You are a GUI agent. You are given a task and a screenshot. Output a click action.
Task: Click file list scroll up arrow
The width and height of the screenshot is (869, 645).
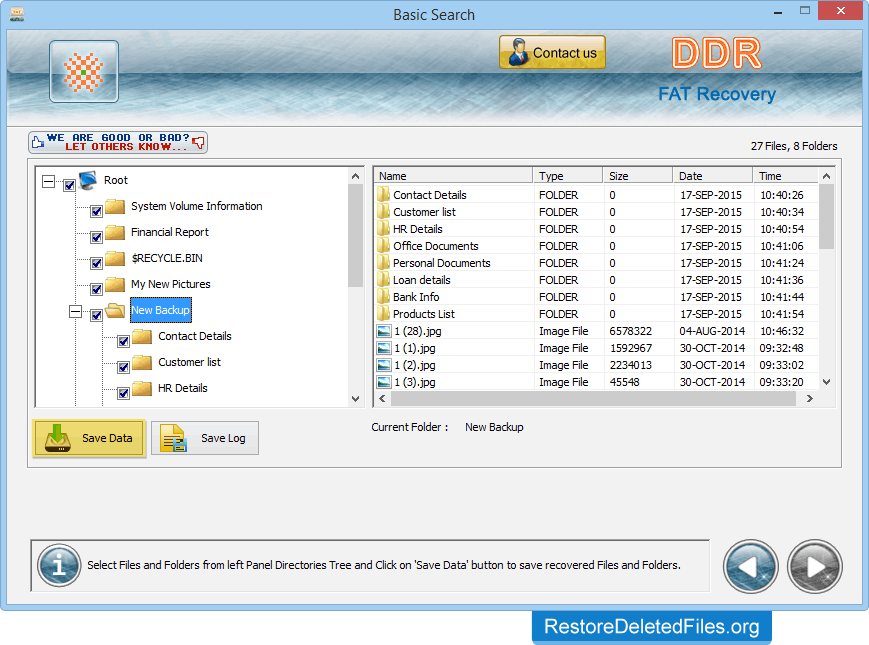click(x=826, y=176)
